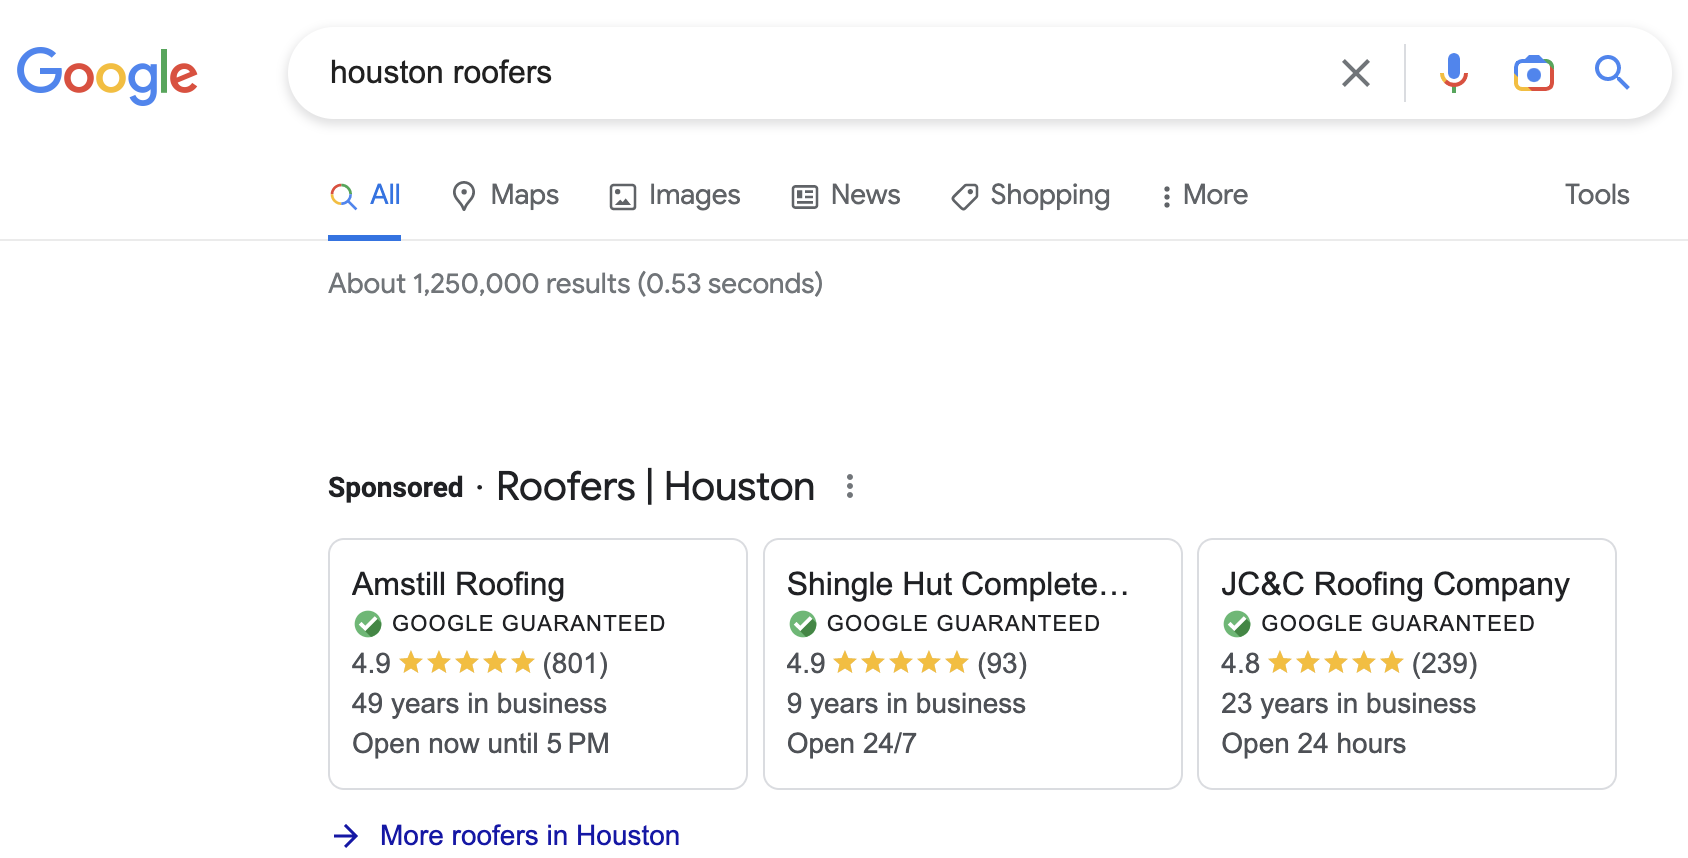
Task: Click 'Open 24/7' on Shingle Hut card
Action: [851, 744]
